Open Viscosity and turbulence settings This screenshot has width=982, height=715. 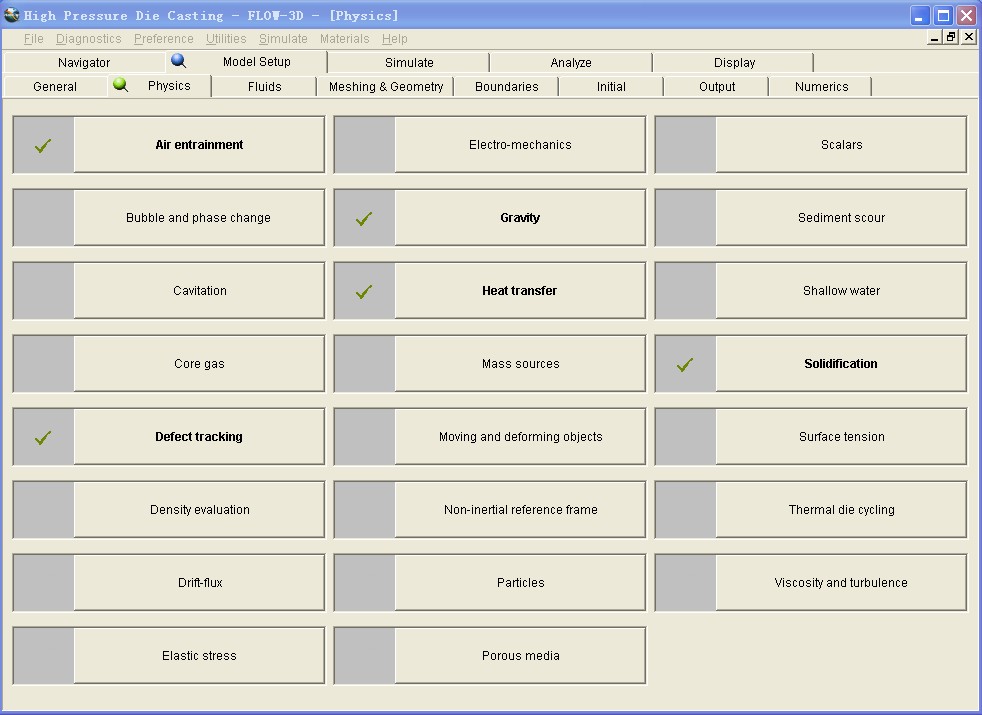click(x=840, y=583)
